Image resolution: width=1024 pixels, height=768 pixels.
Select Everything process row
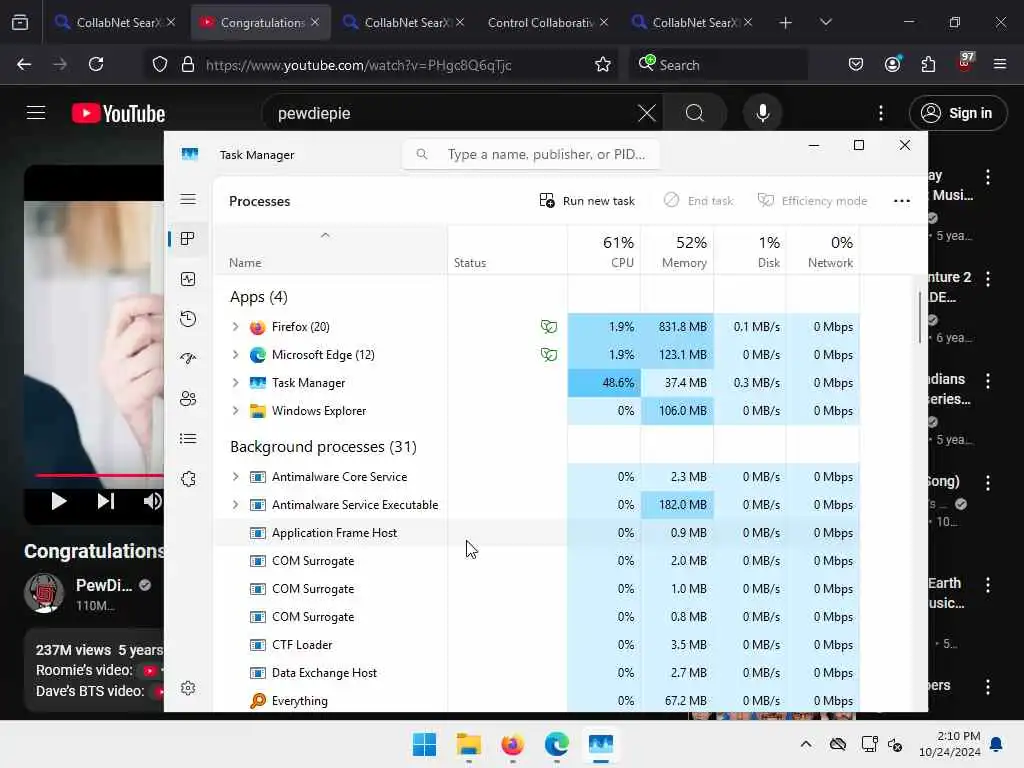point(536,701)
